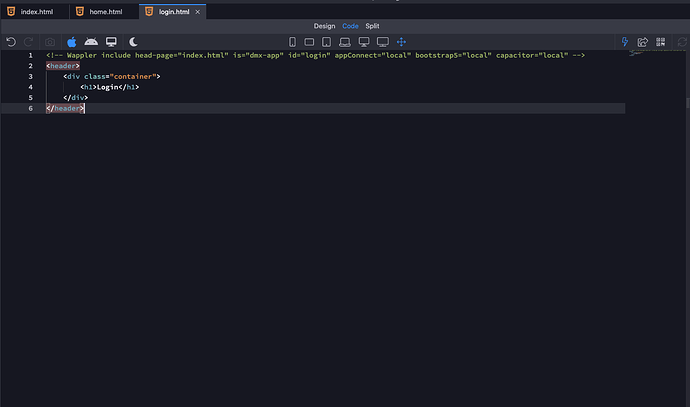Click the blue fit-to-view arrows icon
Image resolution: width=690 pixels, height=407 pixels.
point(401,42)
